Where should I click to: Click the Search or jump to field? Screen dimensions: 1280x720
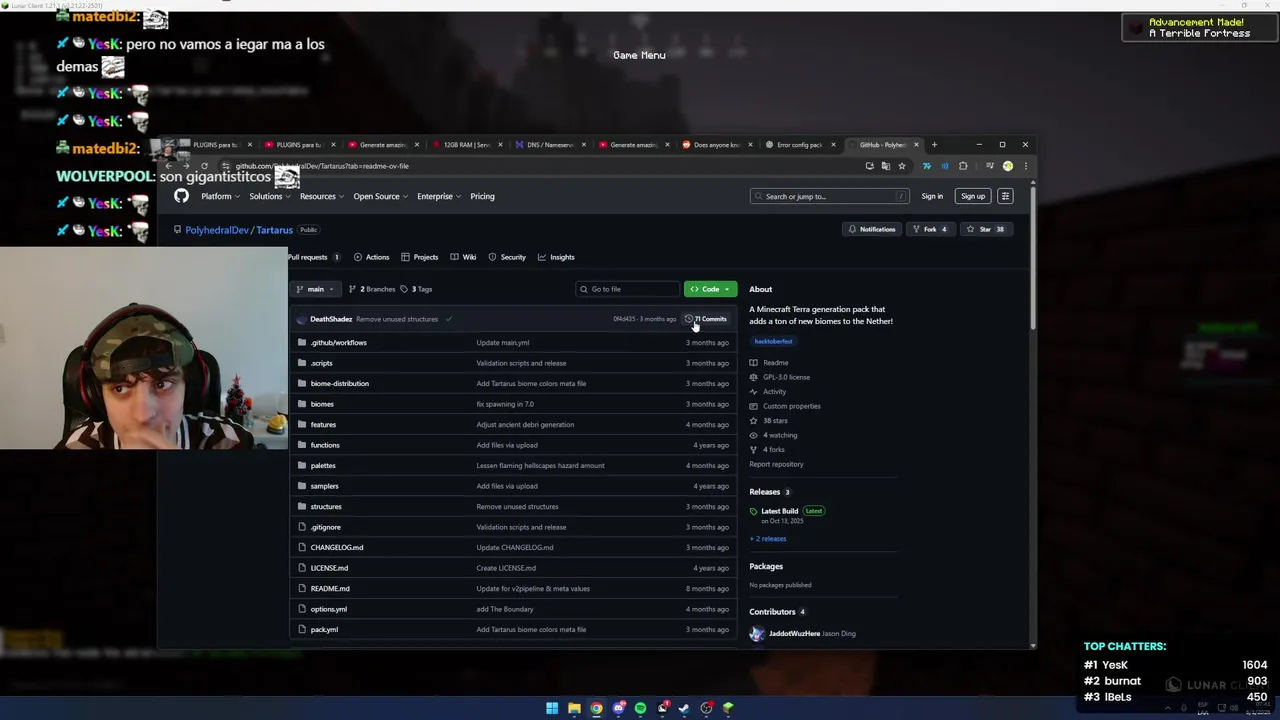(x=830, y=196)
